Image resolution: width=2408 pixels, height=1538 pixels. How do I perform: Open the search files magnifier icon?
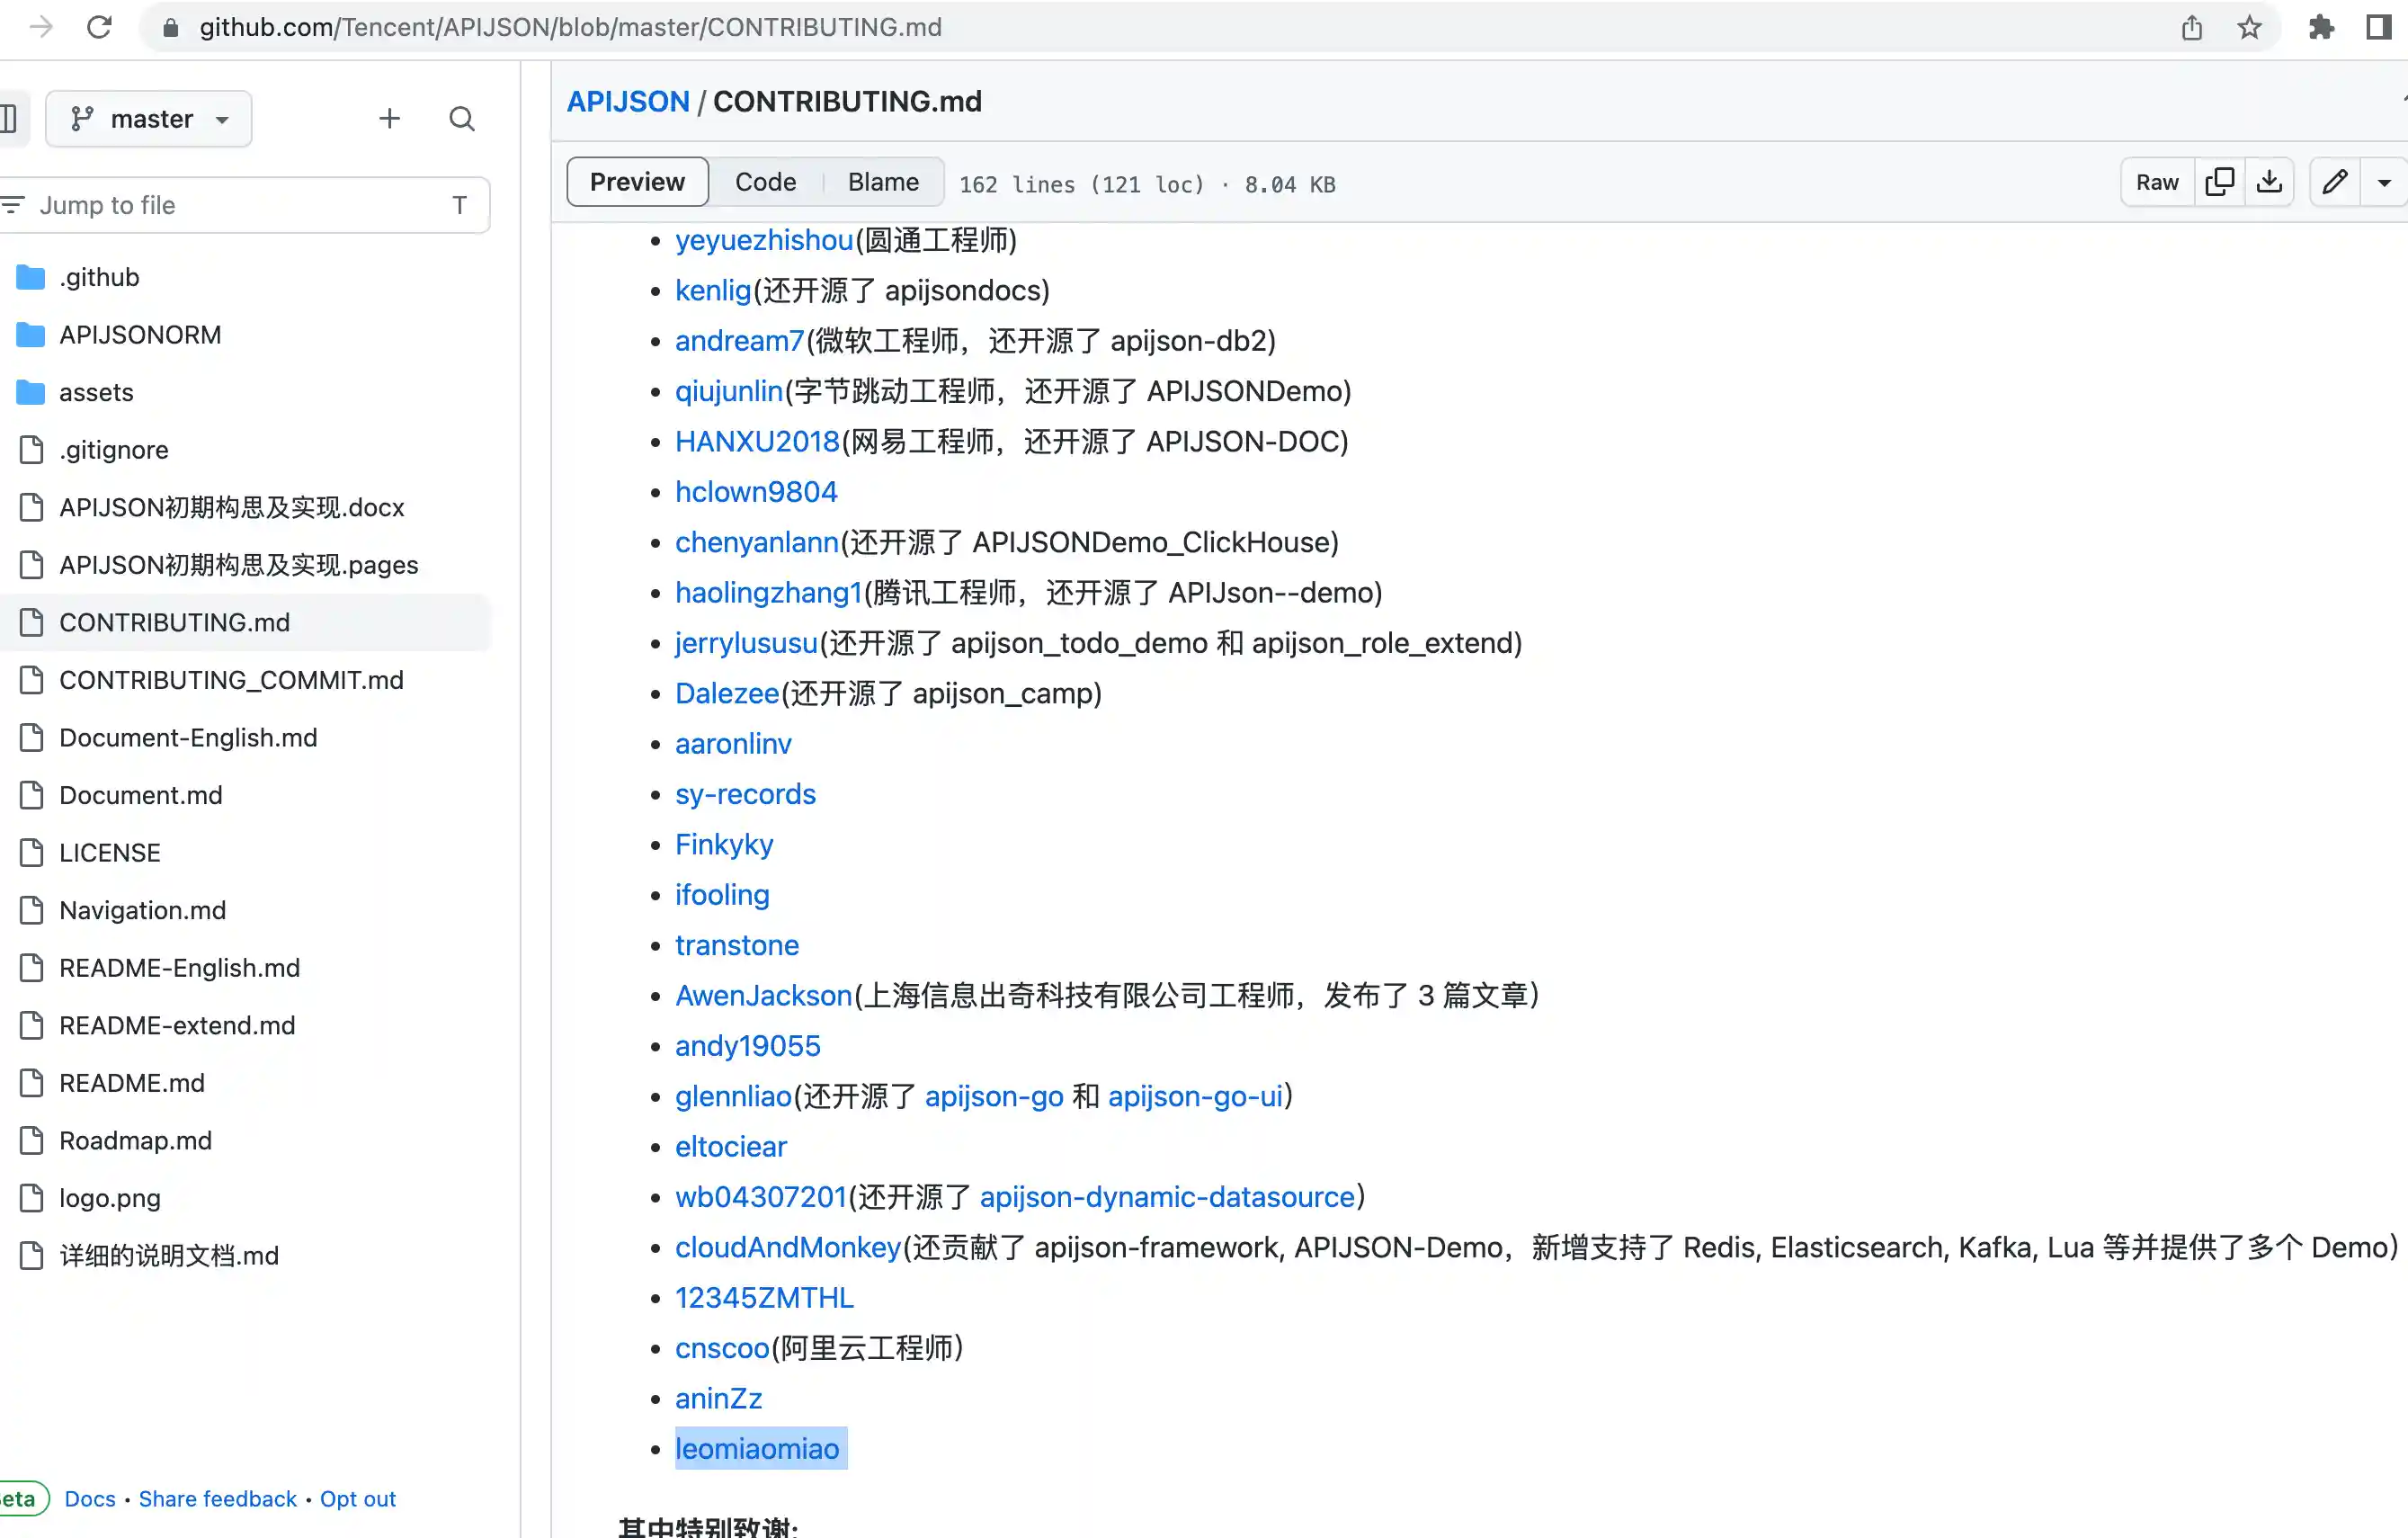(461, 119)
